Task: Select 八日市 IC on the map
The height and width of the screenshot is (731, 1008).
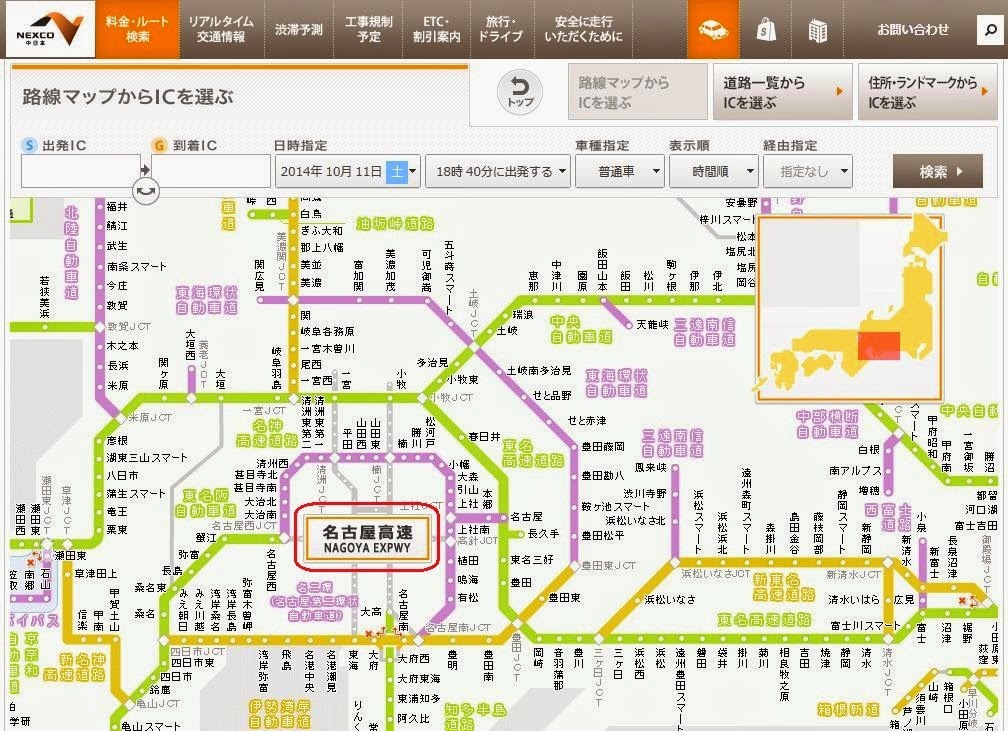Action: [x=122, y=476]
